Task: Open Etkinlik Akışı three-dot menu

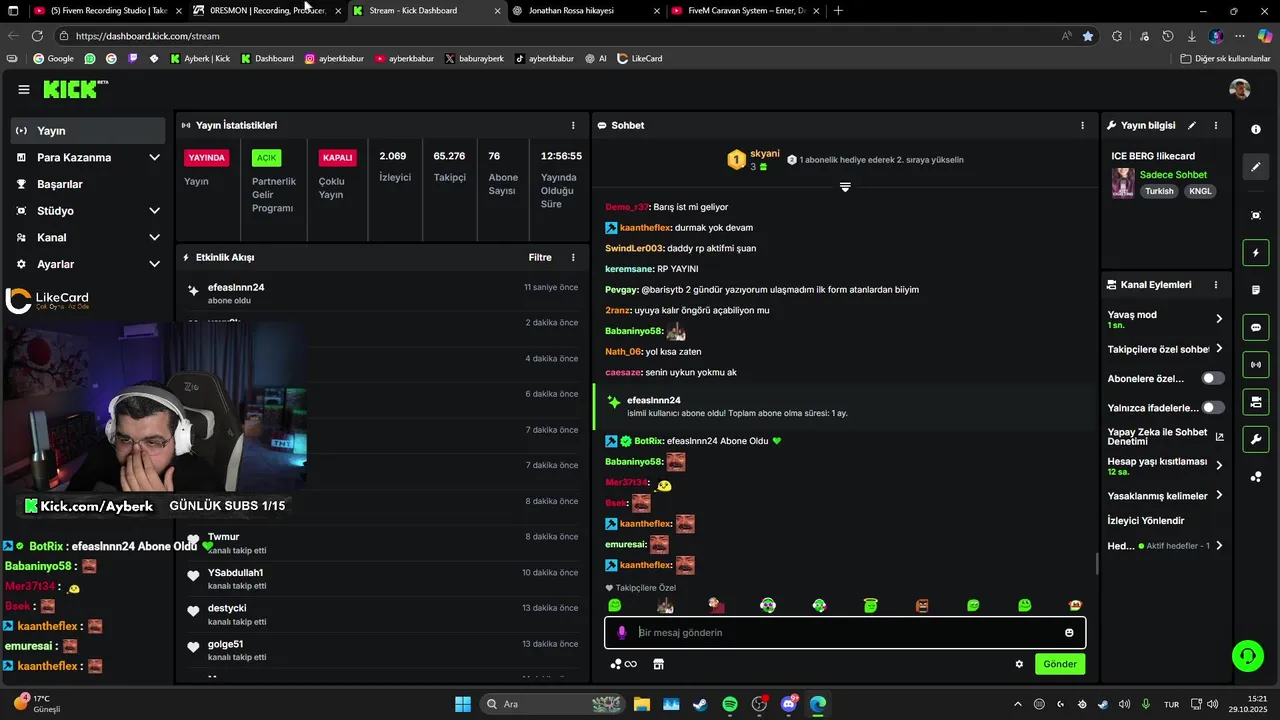Action: click(573, 258)
